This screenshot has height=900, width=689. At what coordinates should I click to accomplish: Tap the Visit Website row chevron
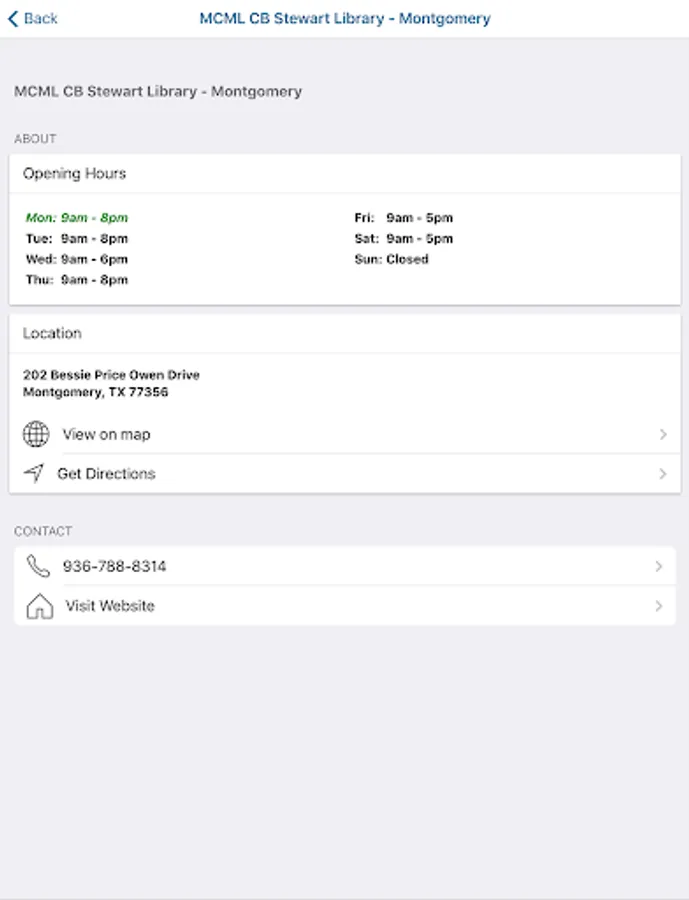point(658,606)
